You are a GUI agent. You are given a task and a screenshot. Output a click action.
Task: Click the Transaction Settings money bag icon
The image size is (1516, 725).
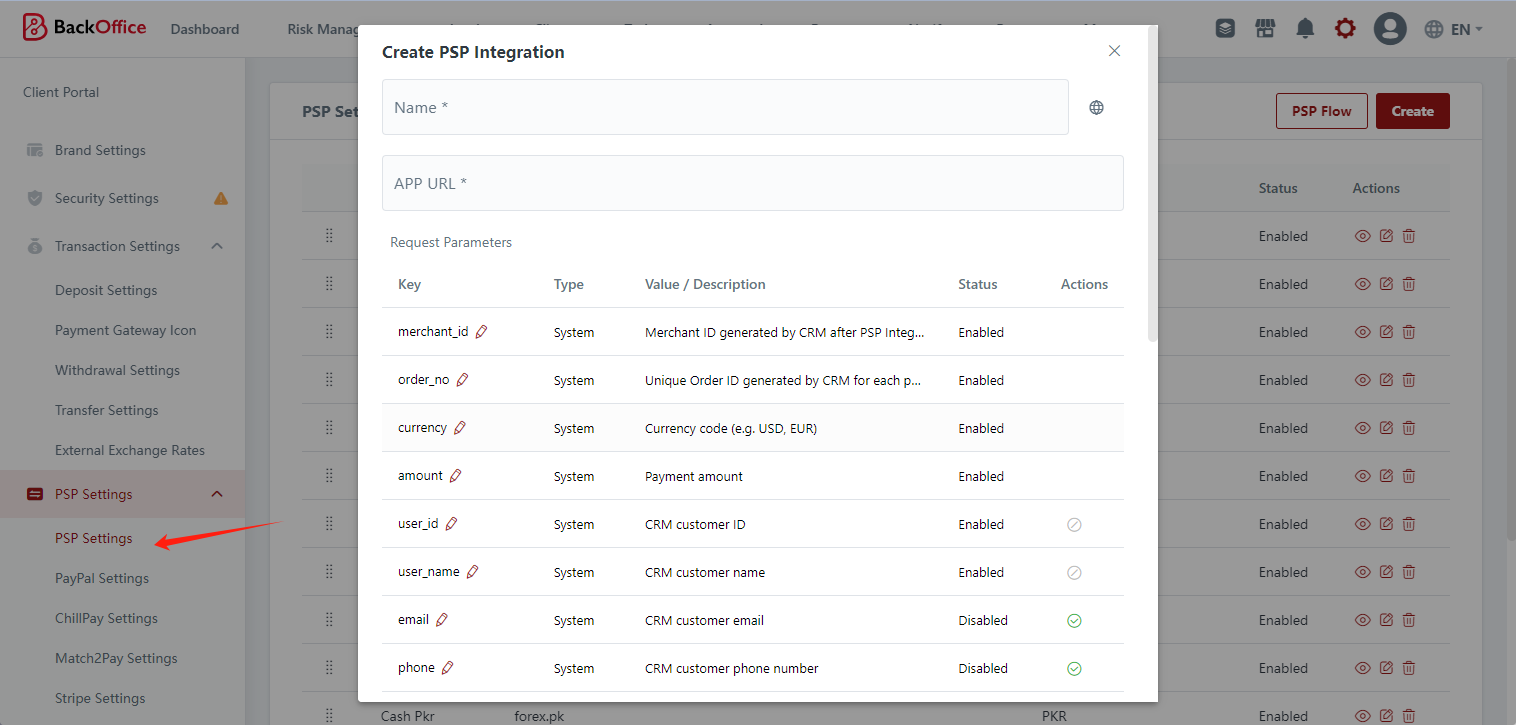(x=35, y=246)
